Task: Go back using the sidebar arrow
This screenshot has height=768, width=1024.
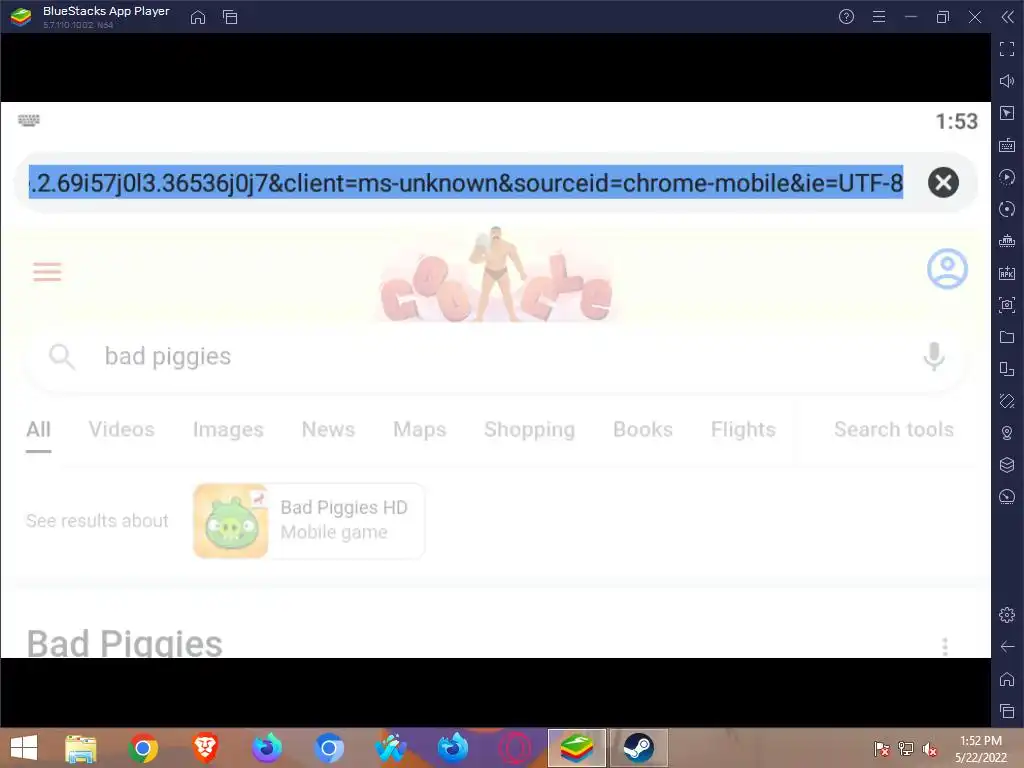Action: pyautogui.click(x=1006, y=647)
